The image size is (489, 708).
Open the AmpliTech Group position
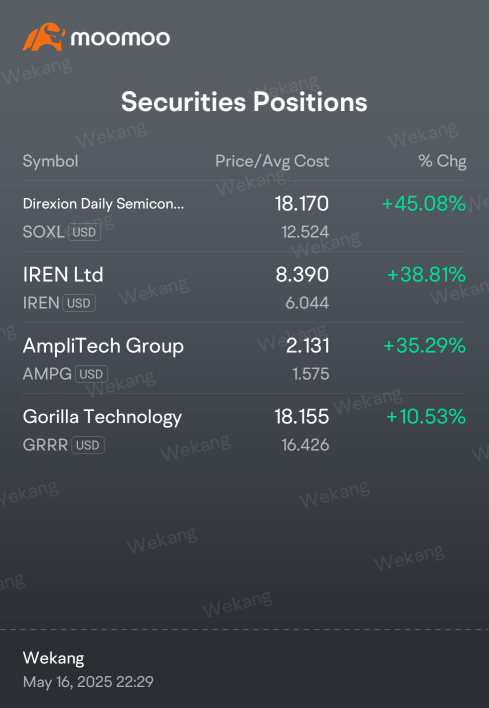[244, 359]
